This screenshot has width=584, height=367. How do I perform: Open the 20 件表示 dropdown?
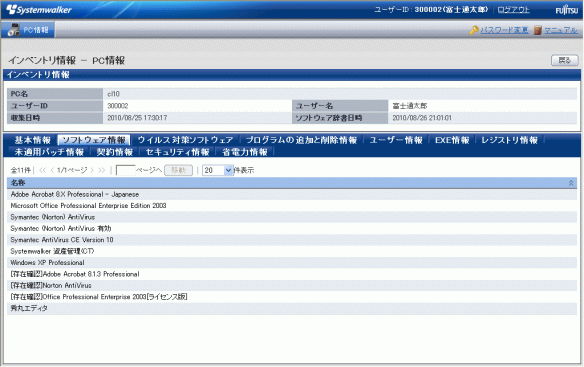[x=218, y=170]
